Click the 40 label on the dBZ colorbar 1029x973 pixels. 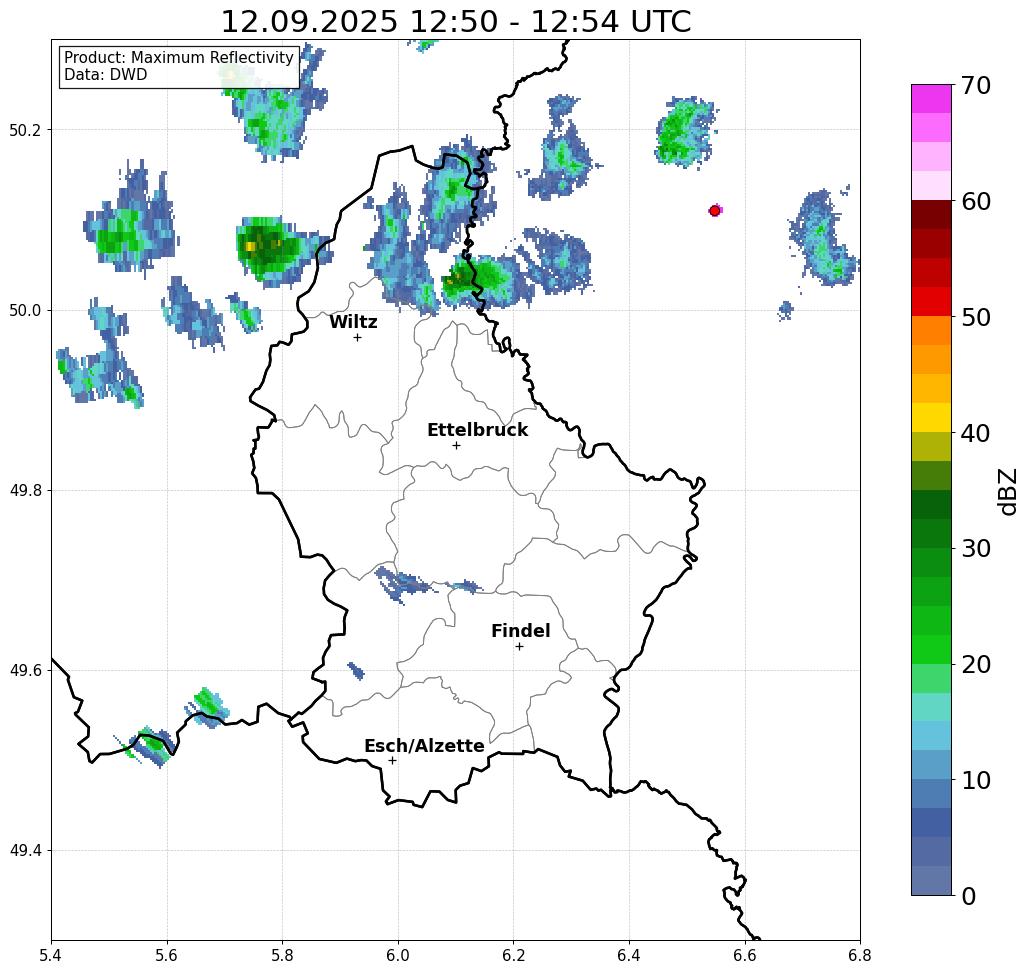975,433
